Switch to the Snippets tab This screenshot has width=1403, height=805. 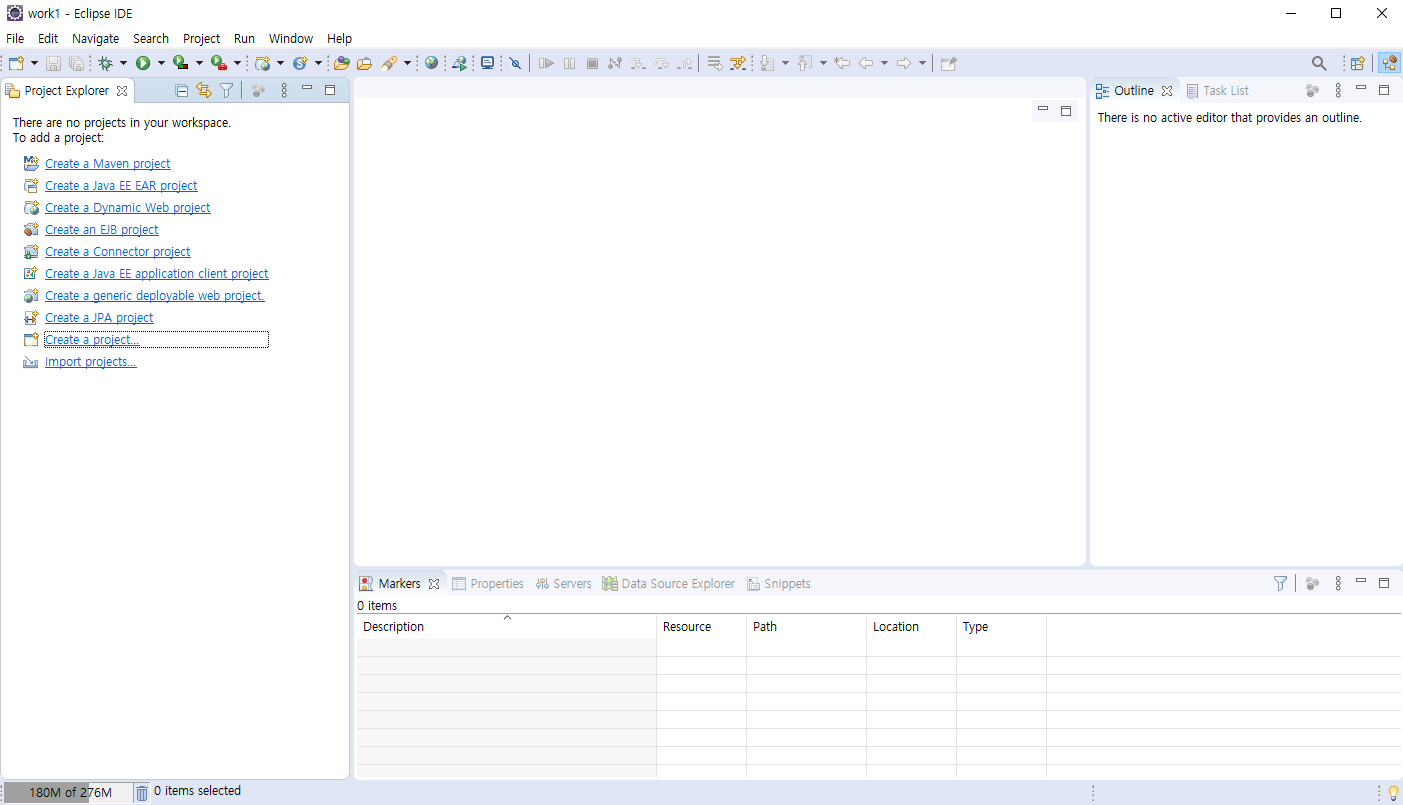coord(779,583)
